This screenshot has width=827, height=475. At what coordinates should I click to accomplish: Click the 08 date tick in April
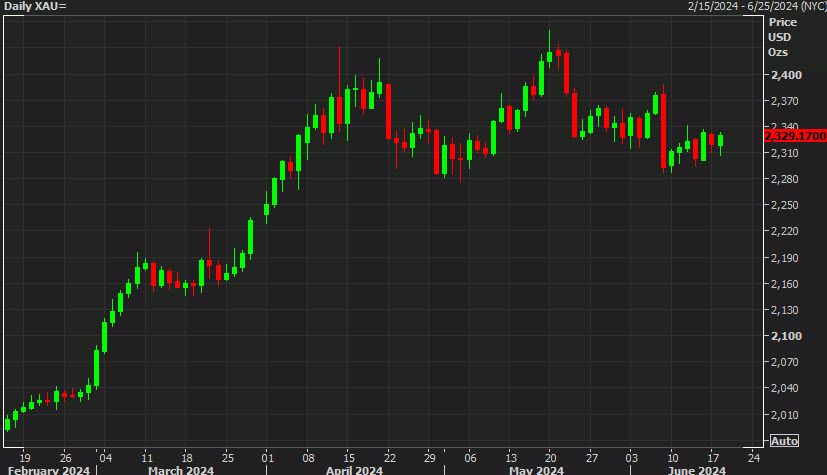[309, 458]
